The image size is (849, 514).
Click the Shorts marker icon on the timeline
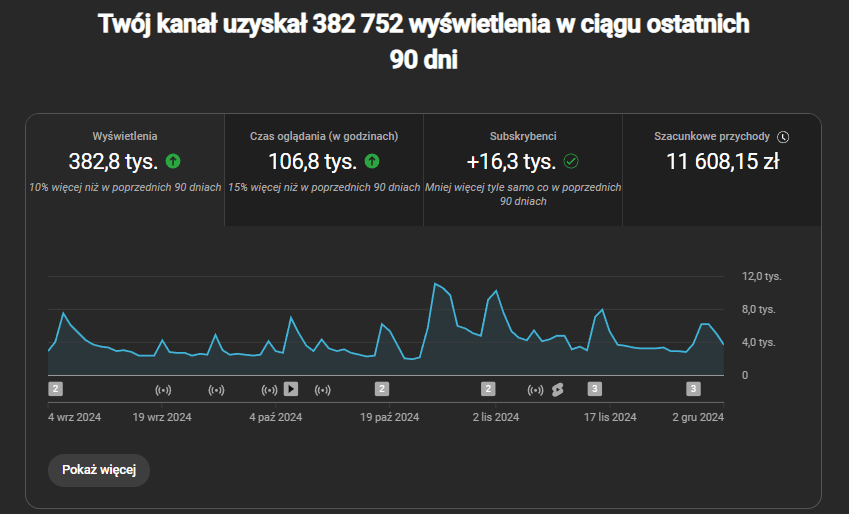[x=558, y=389]
